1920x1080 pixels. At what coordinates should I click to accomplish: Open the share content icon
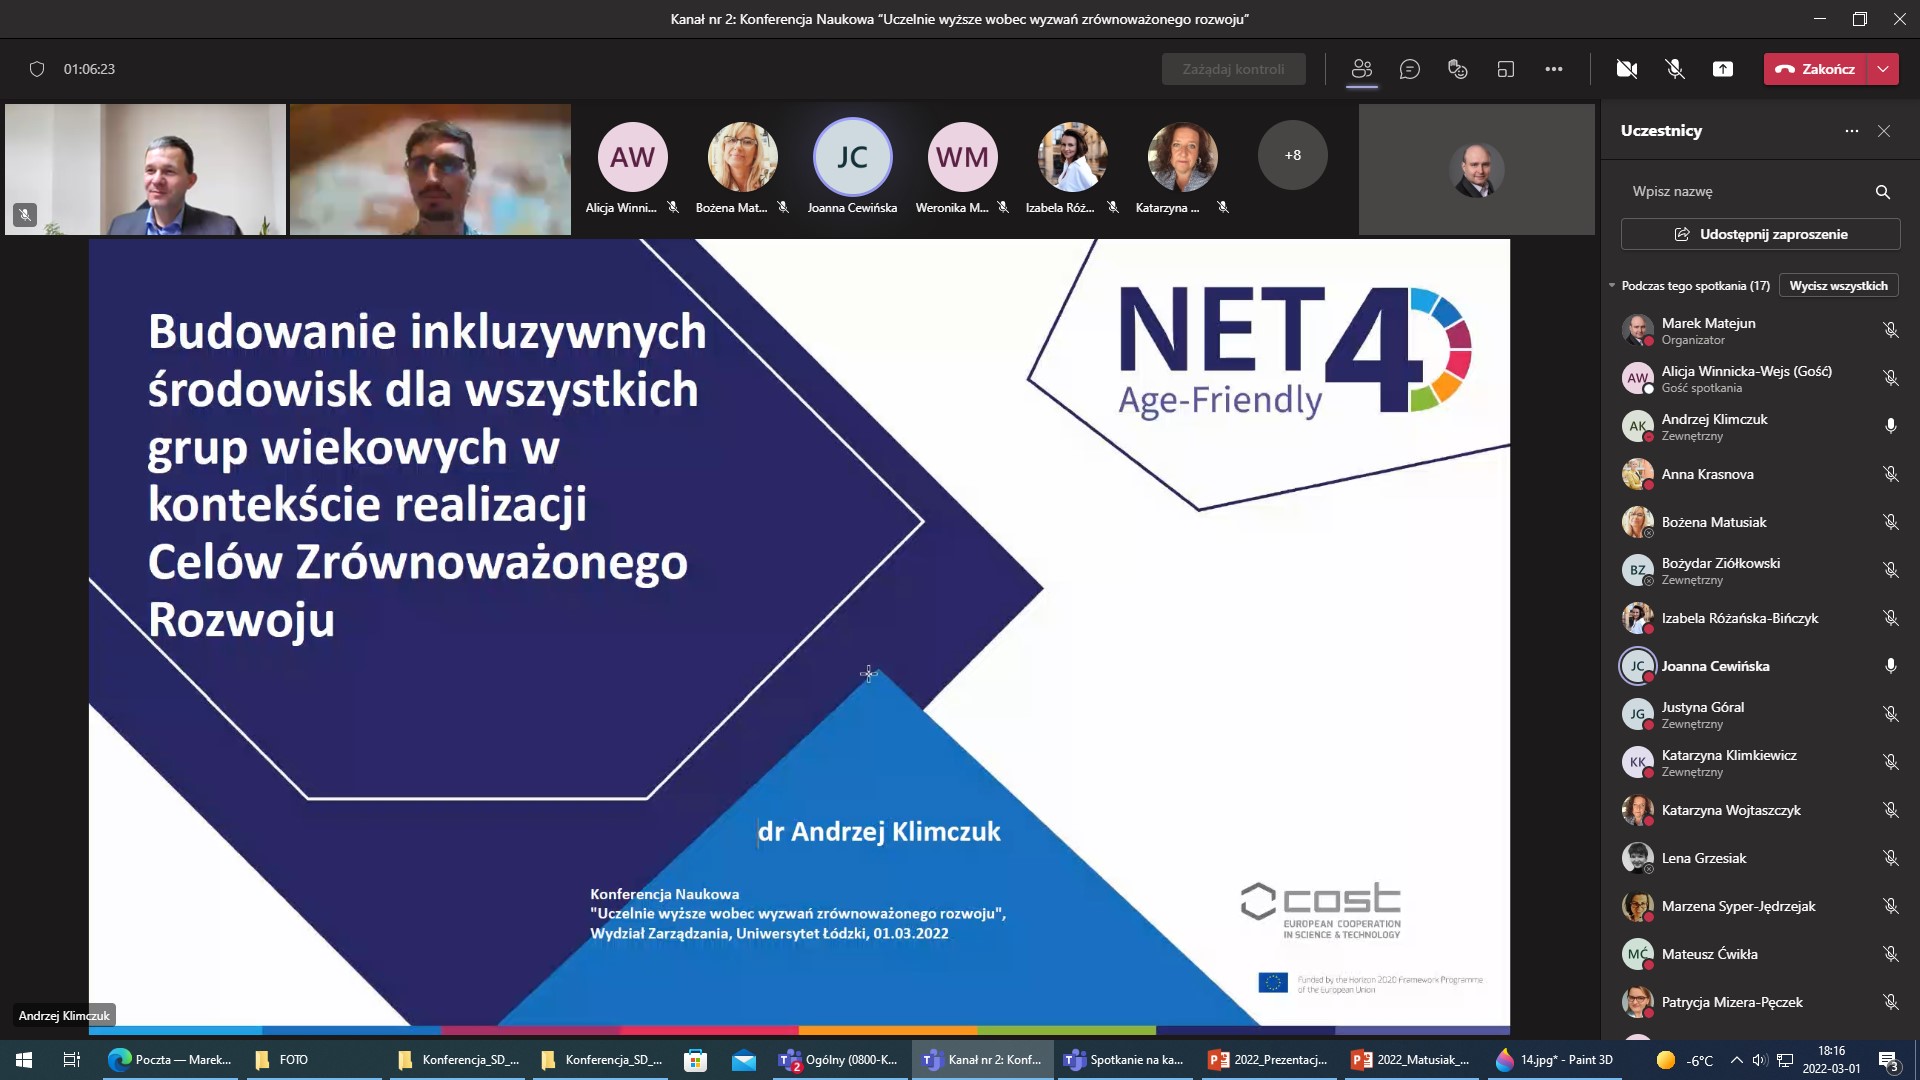1723,69
